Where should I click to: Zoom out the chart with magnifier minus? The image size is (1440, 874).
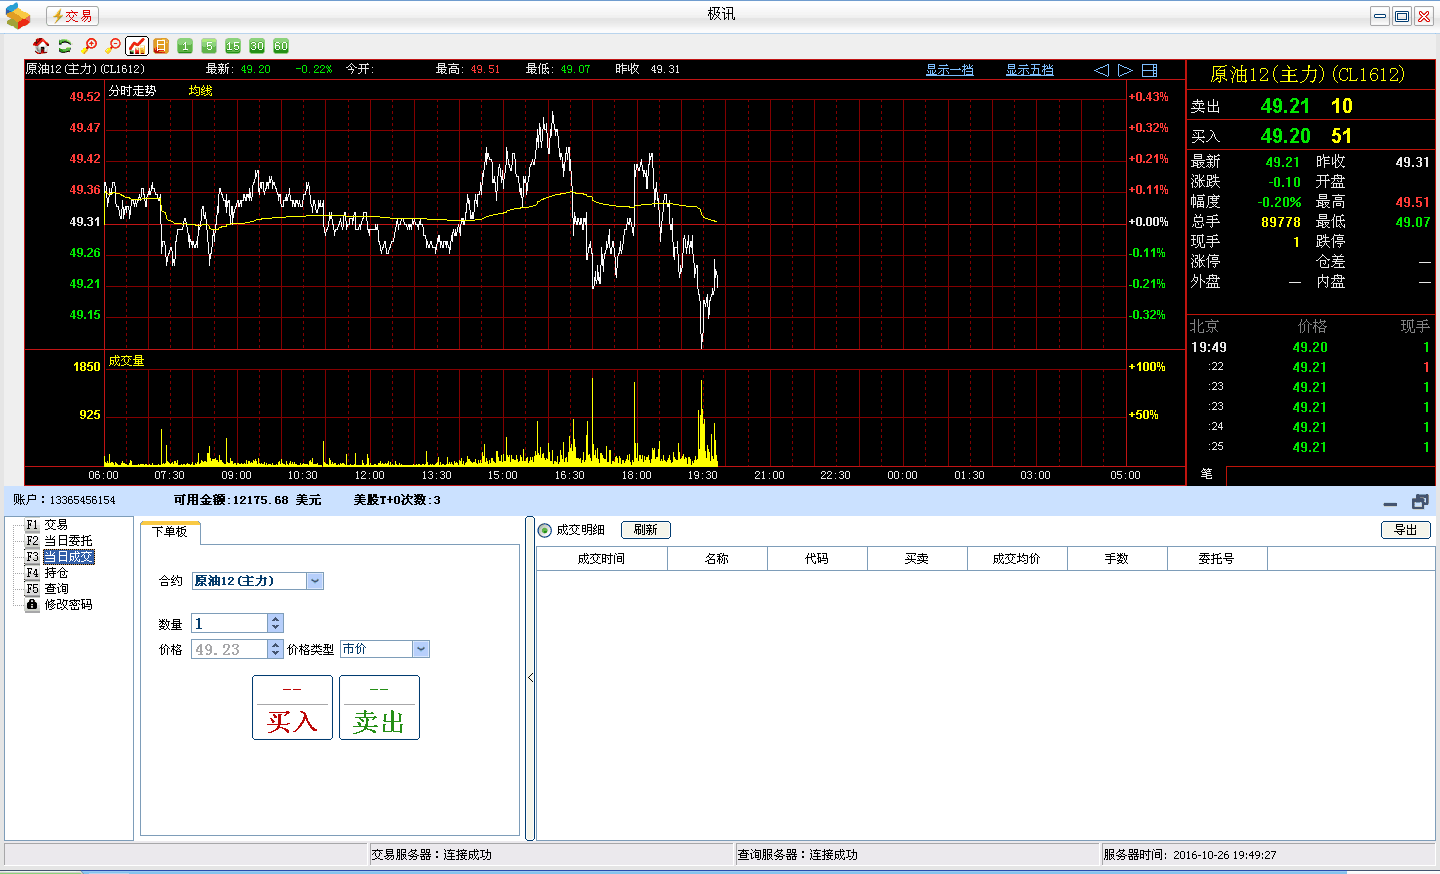tap(113, 46)
